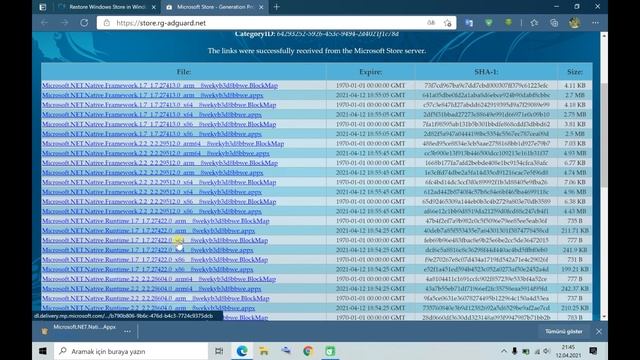Open the Windows Start menu
The width and height of the screenshot is (640, 360).
43,351
